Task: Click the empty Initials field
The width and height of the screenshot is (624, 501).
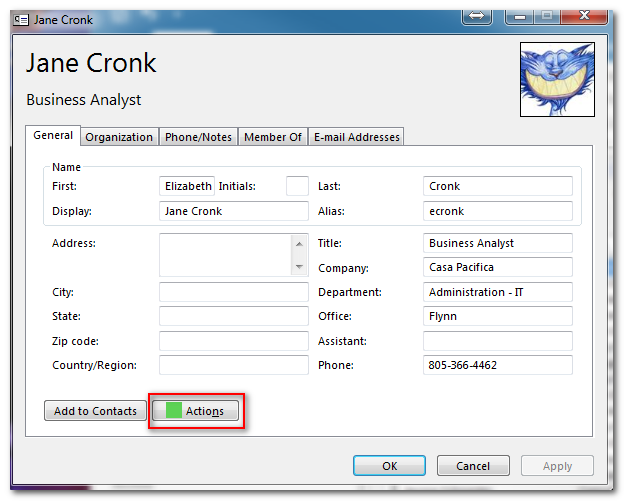Action: [x=297, y=186]
